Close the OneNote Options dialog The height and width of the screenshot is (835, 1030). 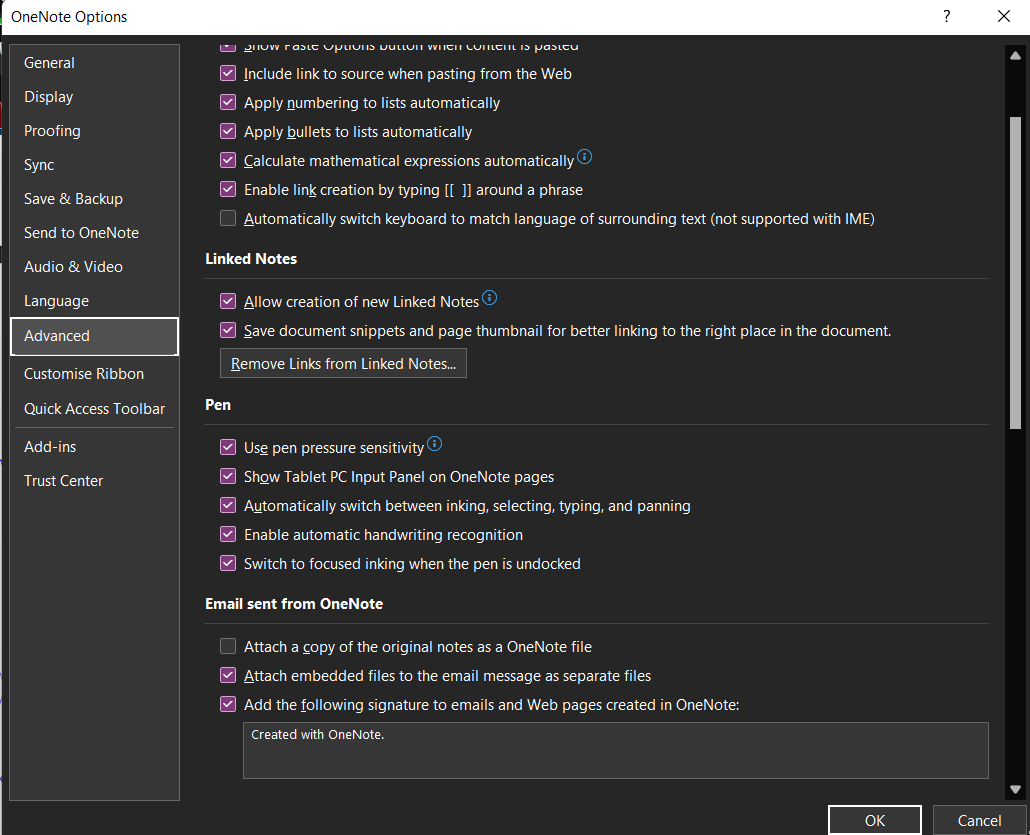click(1004, 16)
